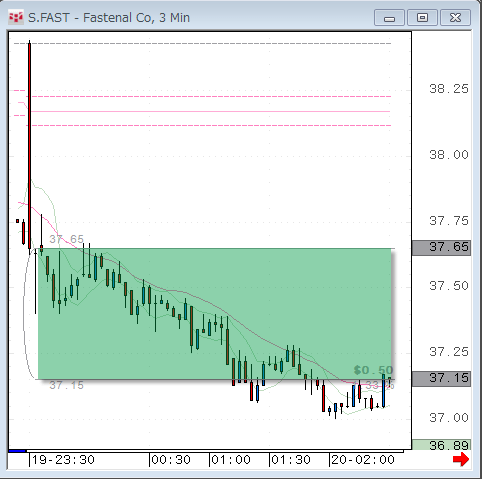The height and width of the screenshot is (479, 482).
Task: Close the Fastenal chart window
Action: (455, 18)
